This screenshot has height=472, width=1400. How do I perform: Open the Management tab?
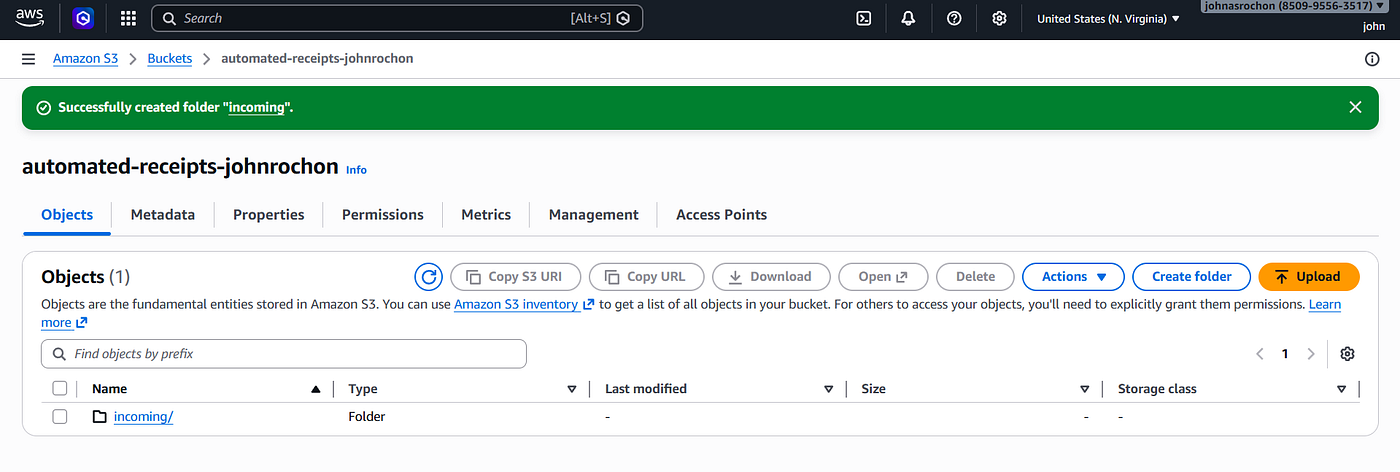(594, 215)
